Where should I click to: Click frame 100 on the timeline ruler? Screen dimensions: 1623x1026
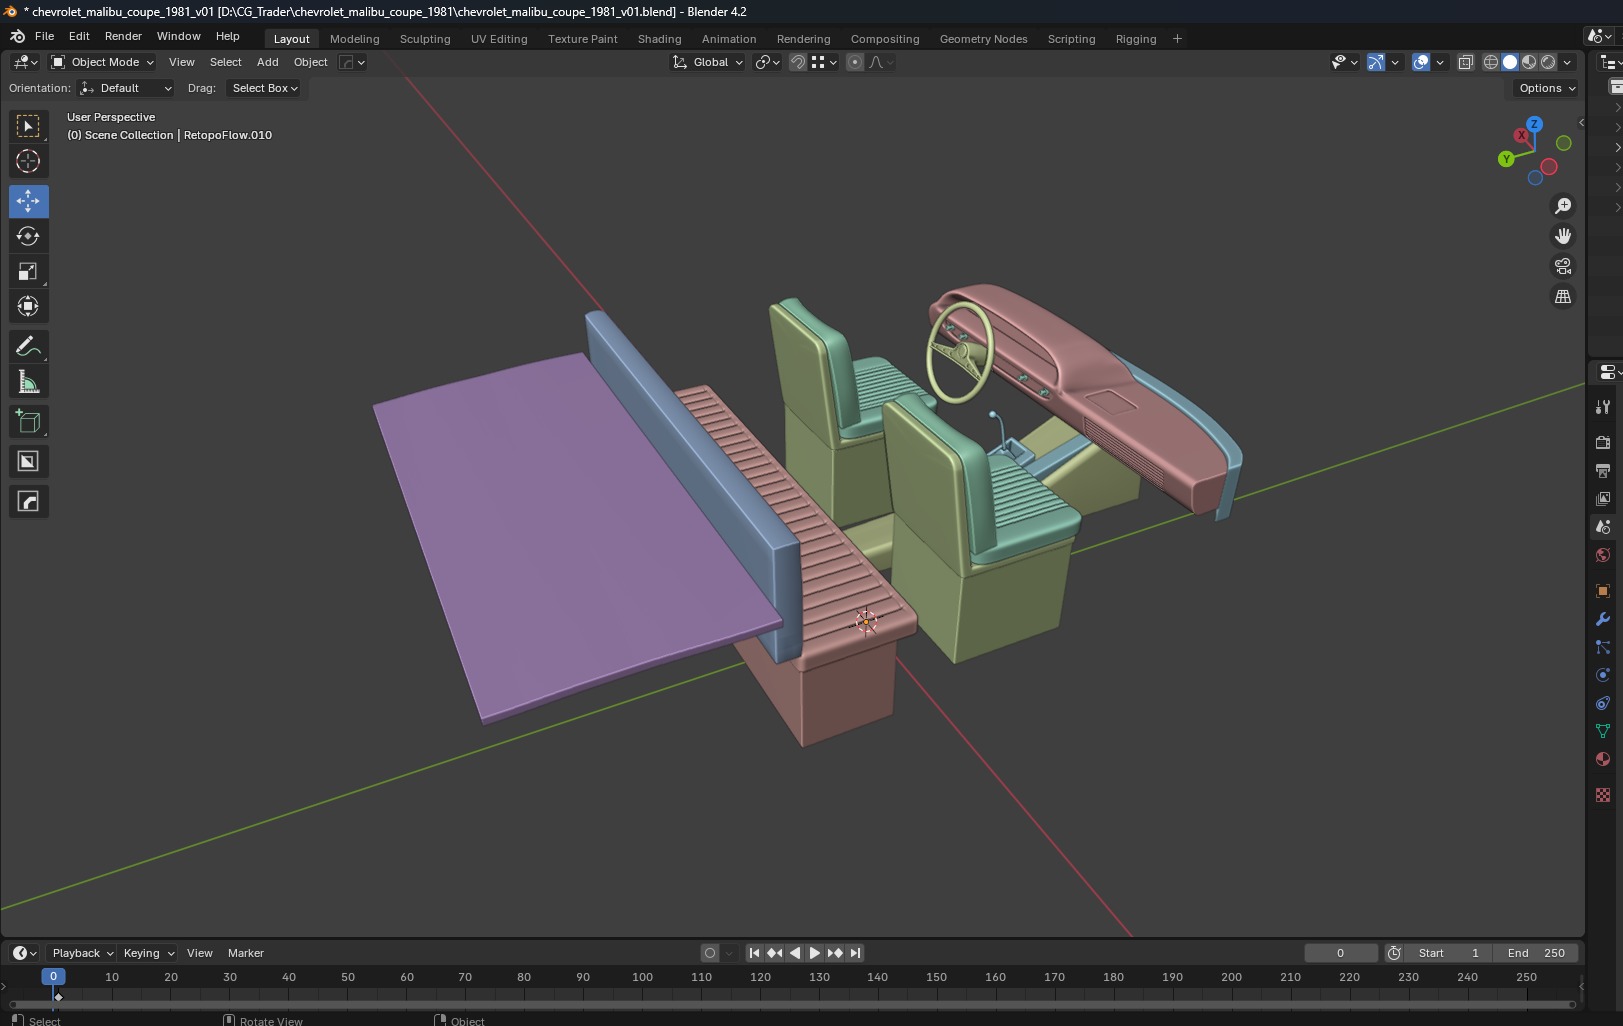tap(642, 977)
